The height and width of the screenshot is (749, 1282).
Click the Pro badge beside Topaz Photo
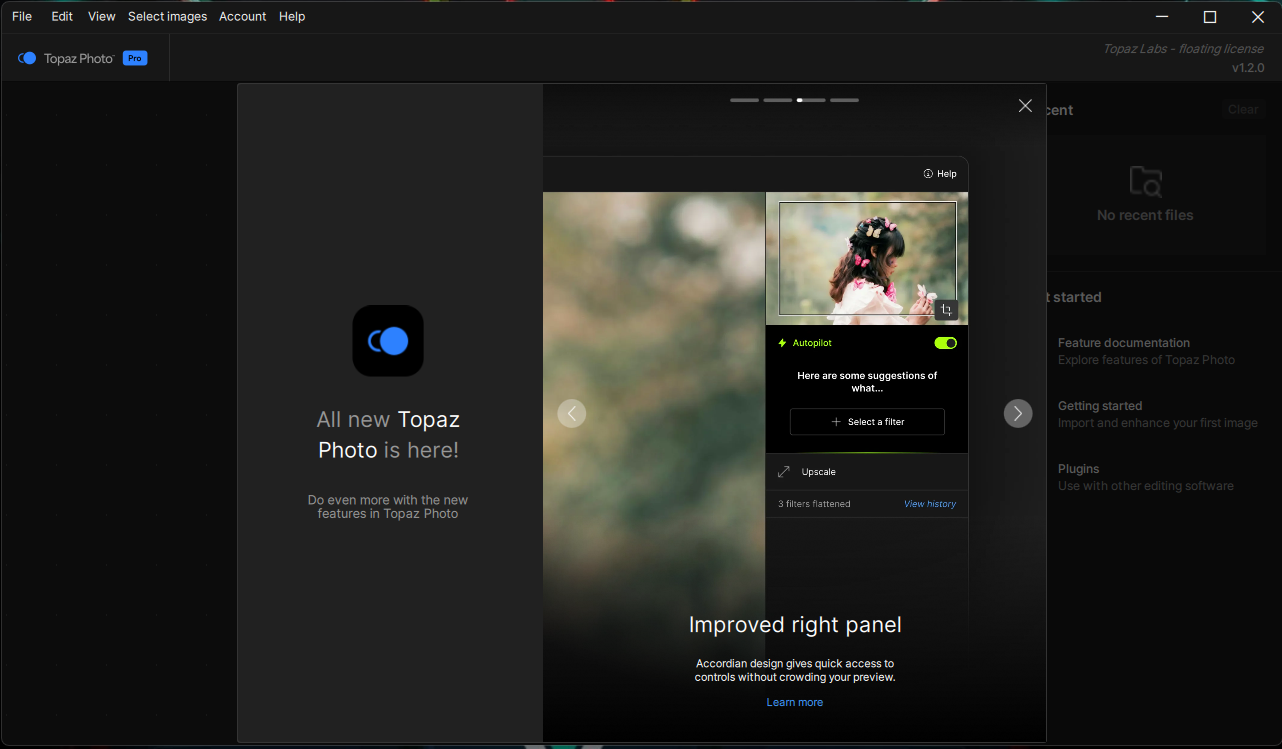(135, 58)
